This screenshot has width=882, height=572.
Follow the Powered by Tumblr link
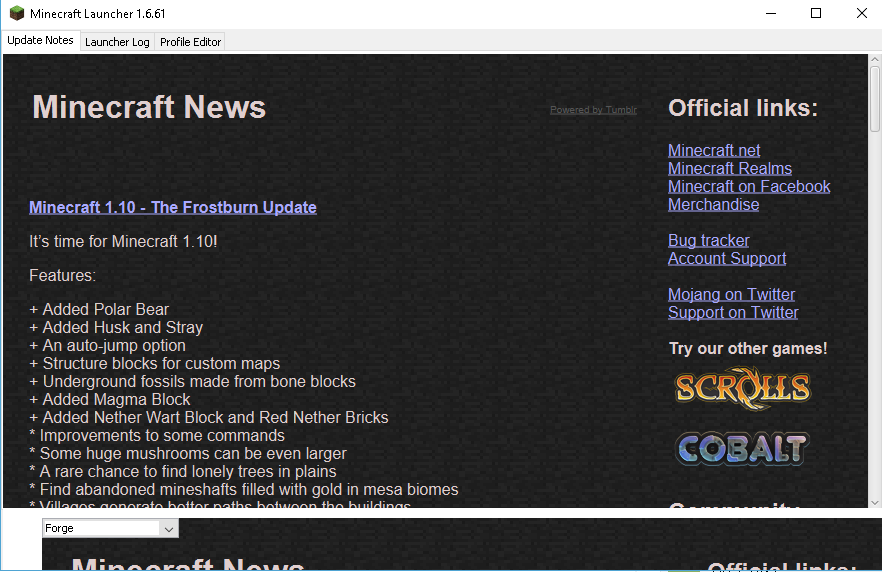[x=593, y=110]
